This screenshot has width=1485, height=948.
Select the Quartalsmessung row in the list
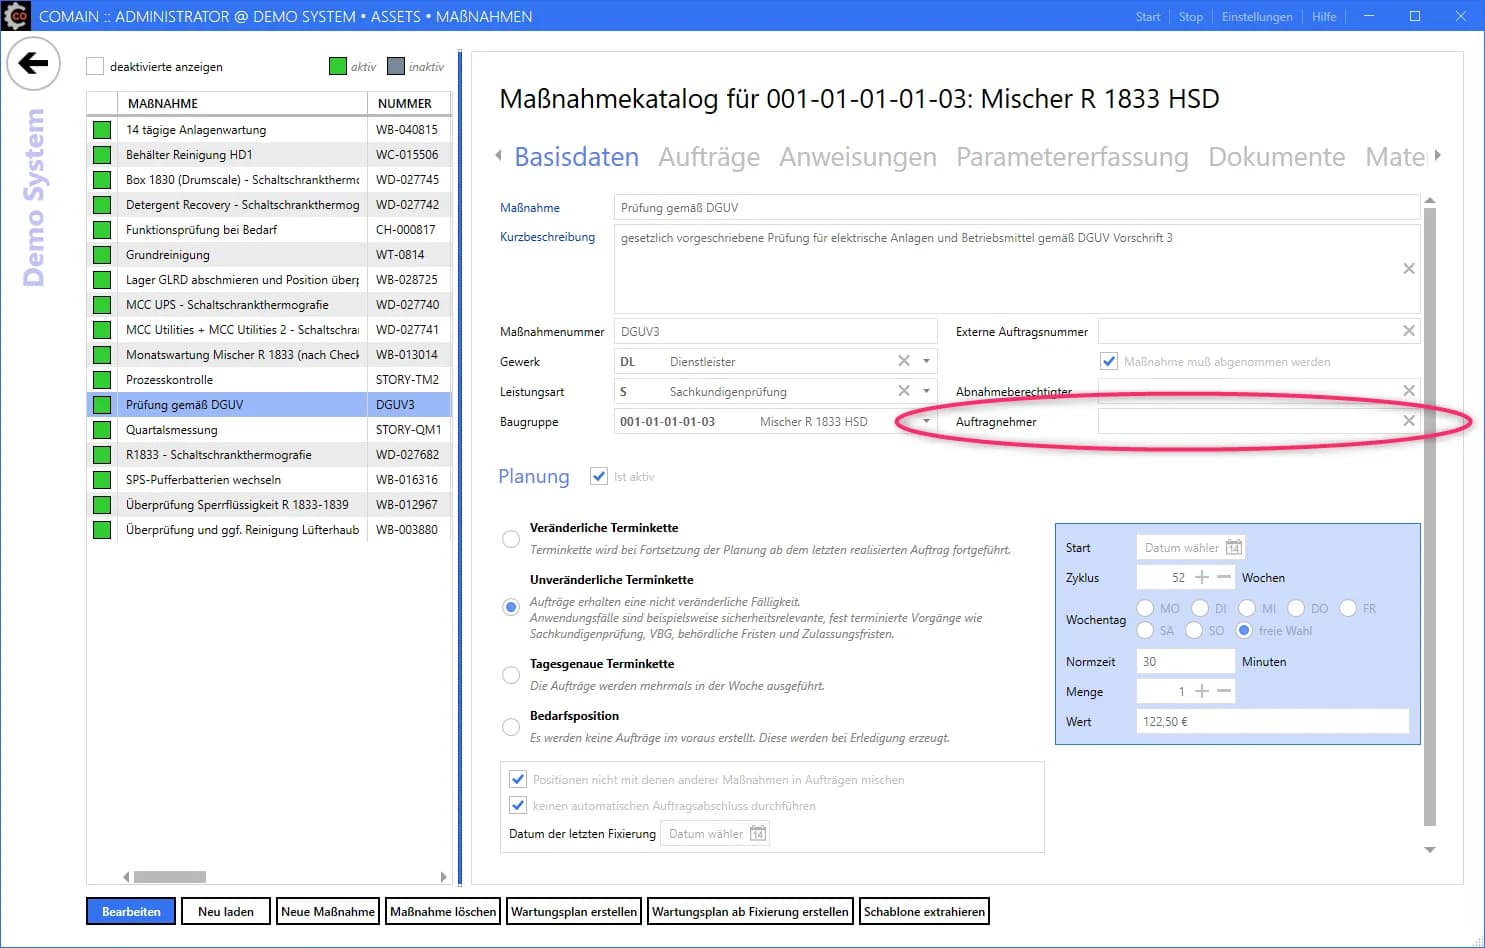click(x=240, y=429)
